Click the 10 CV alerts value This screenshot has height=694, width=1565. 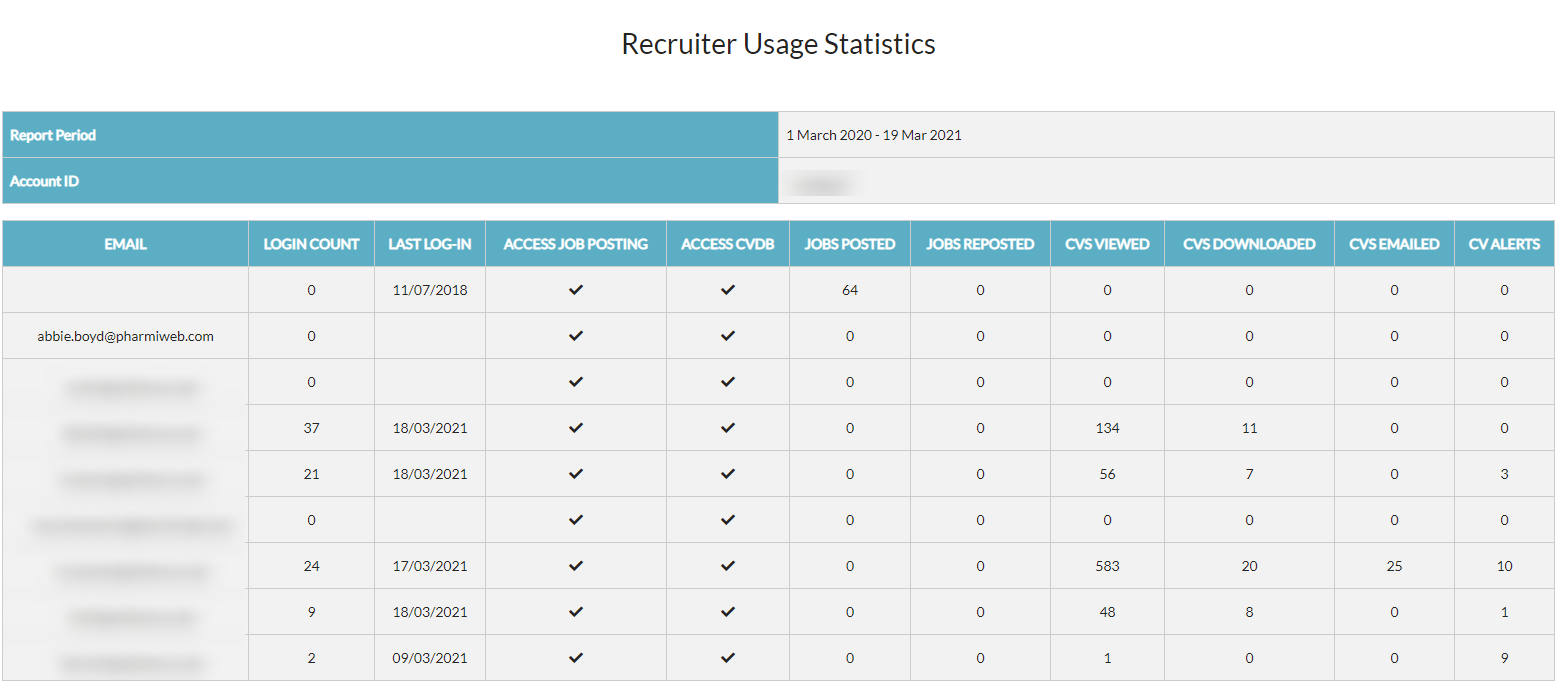tap(1504, 566)
